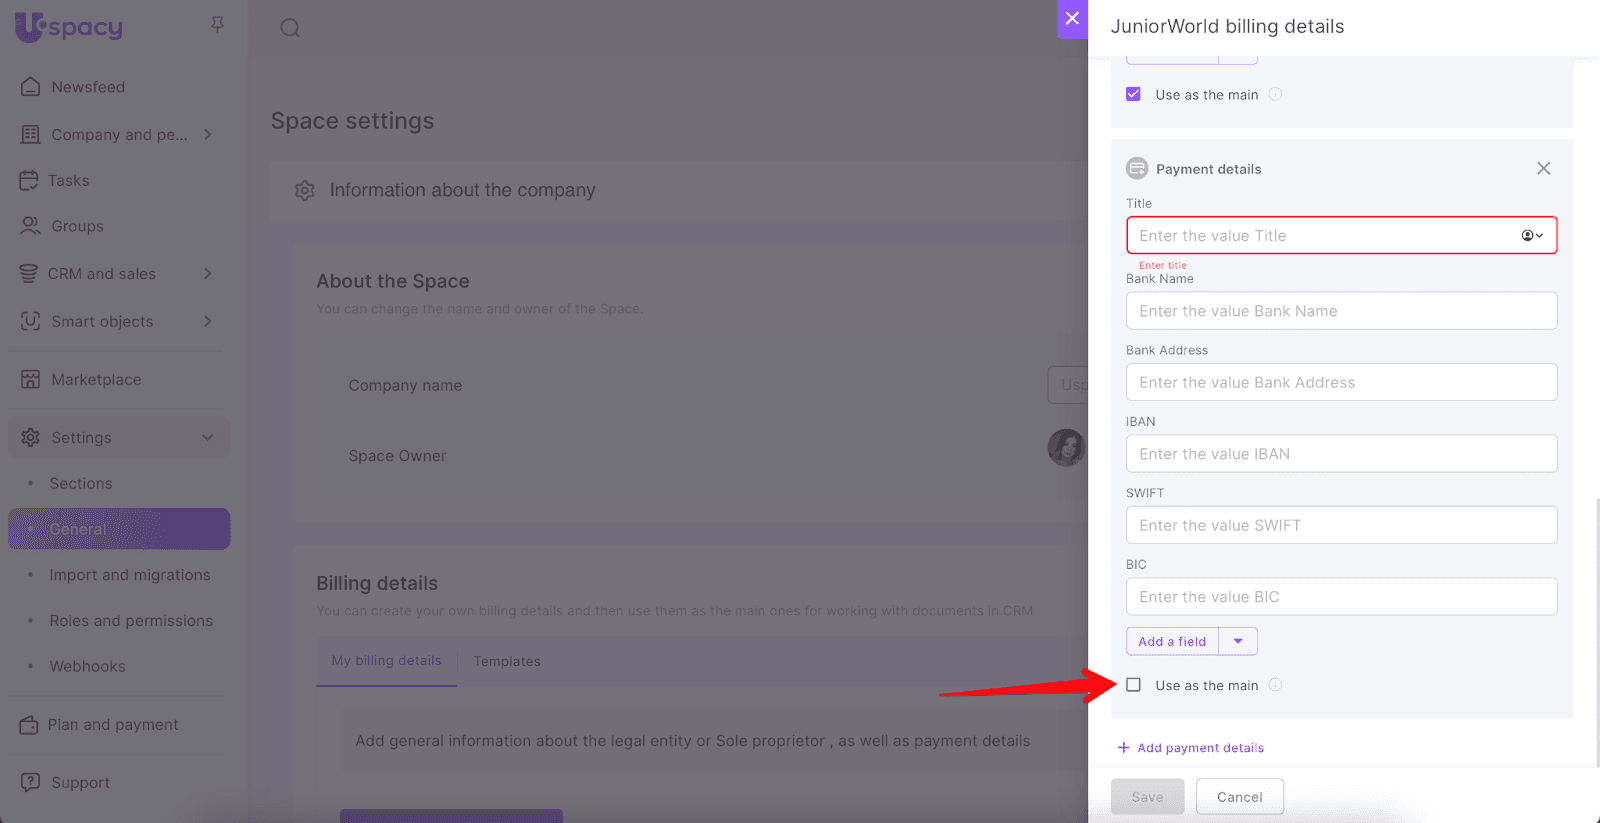Open the Tasks section
Image resolution: width=1600 pixels, height=823 pixels.
tap(68, 181)
